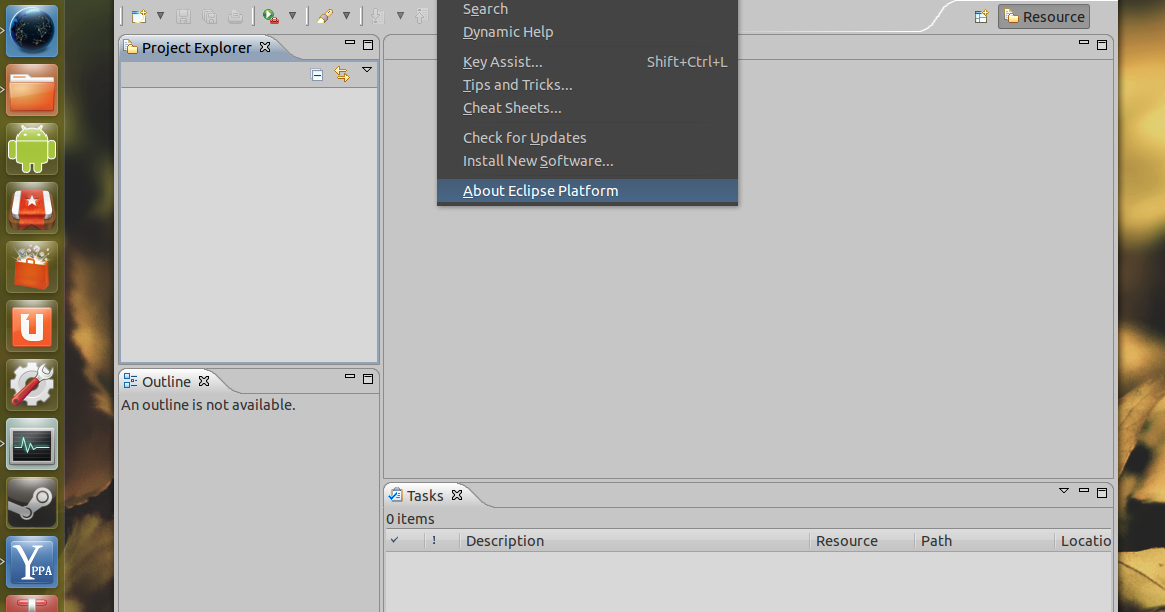Viewport: 1165px width, 612px height.
Task: Click the Save All toolbar icon
Action: pos(208,15)
